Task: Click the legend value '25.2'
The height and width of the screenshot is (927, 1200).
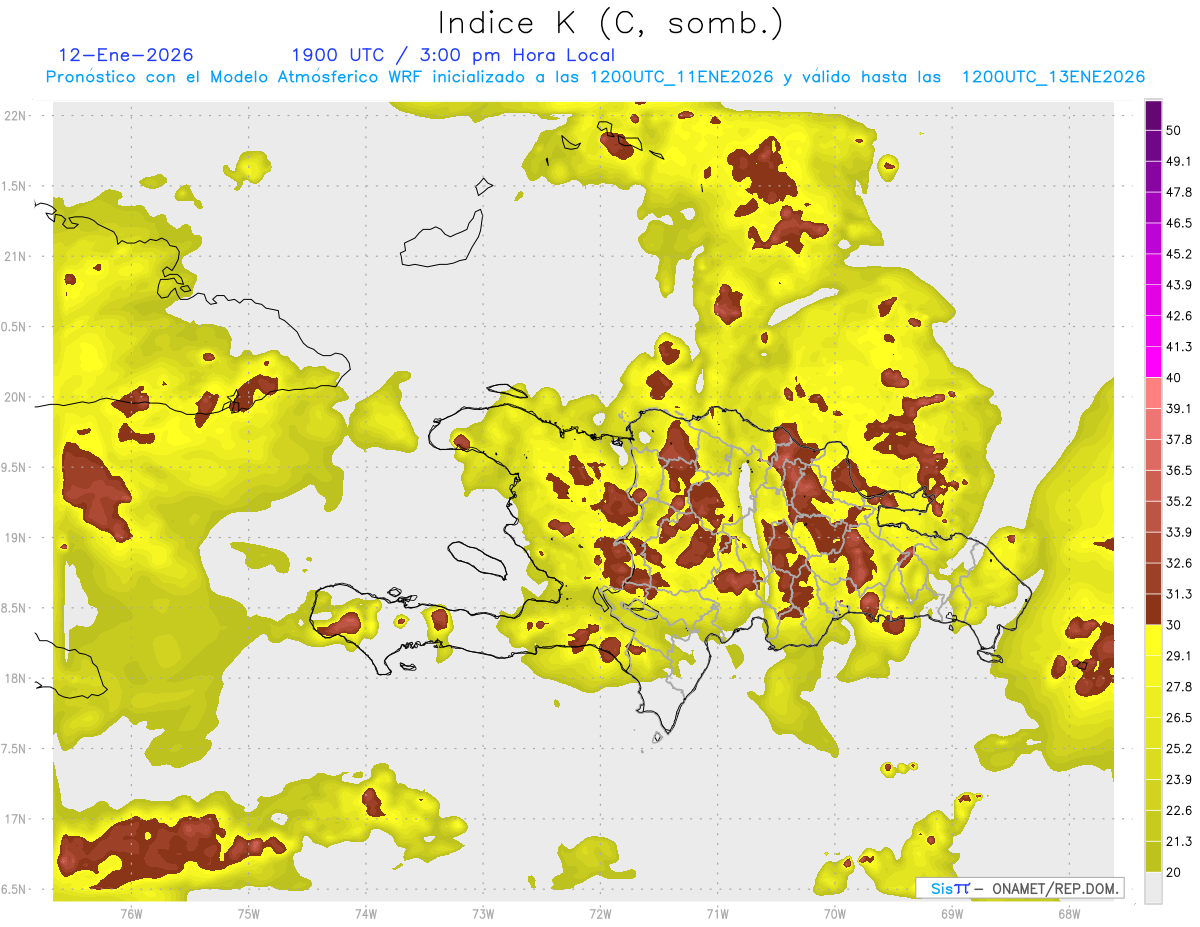Action: [x=1179, y=749]
